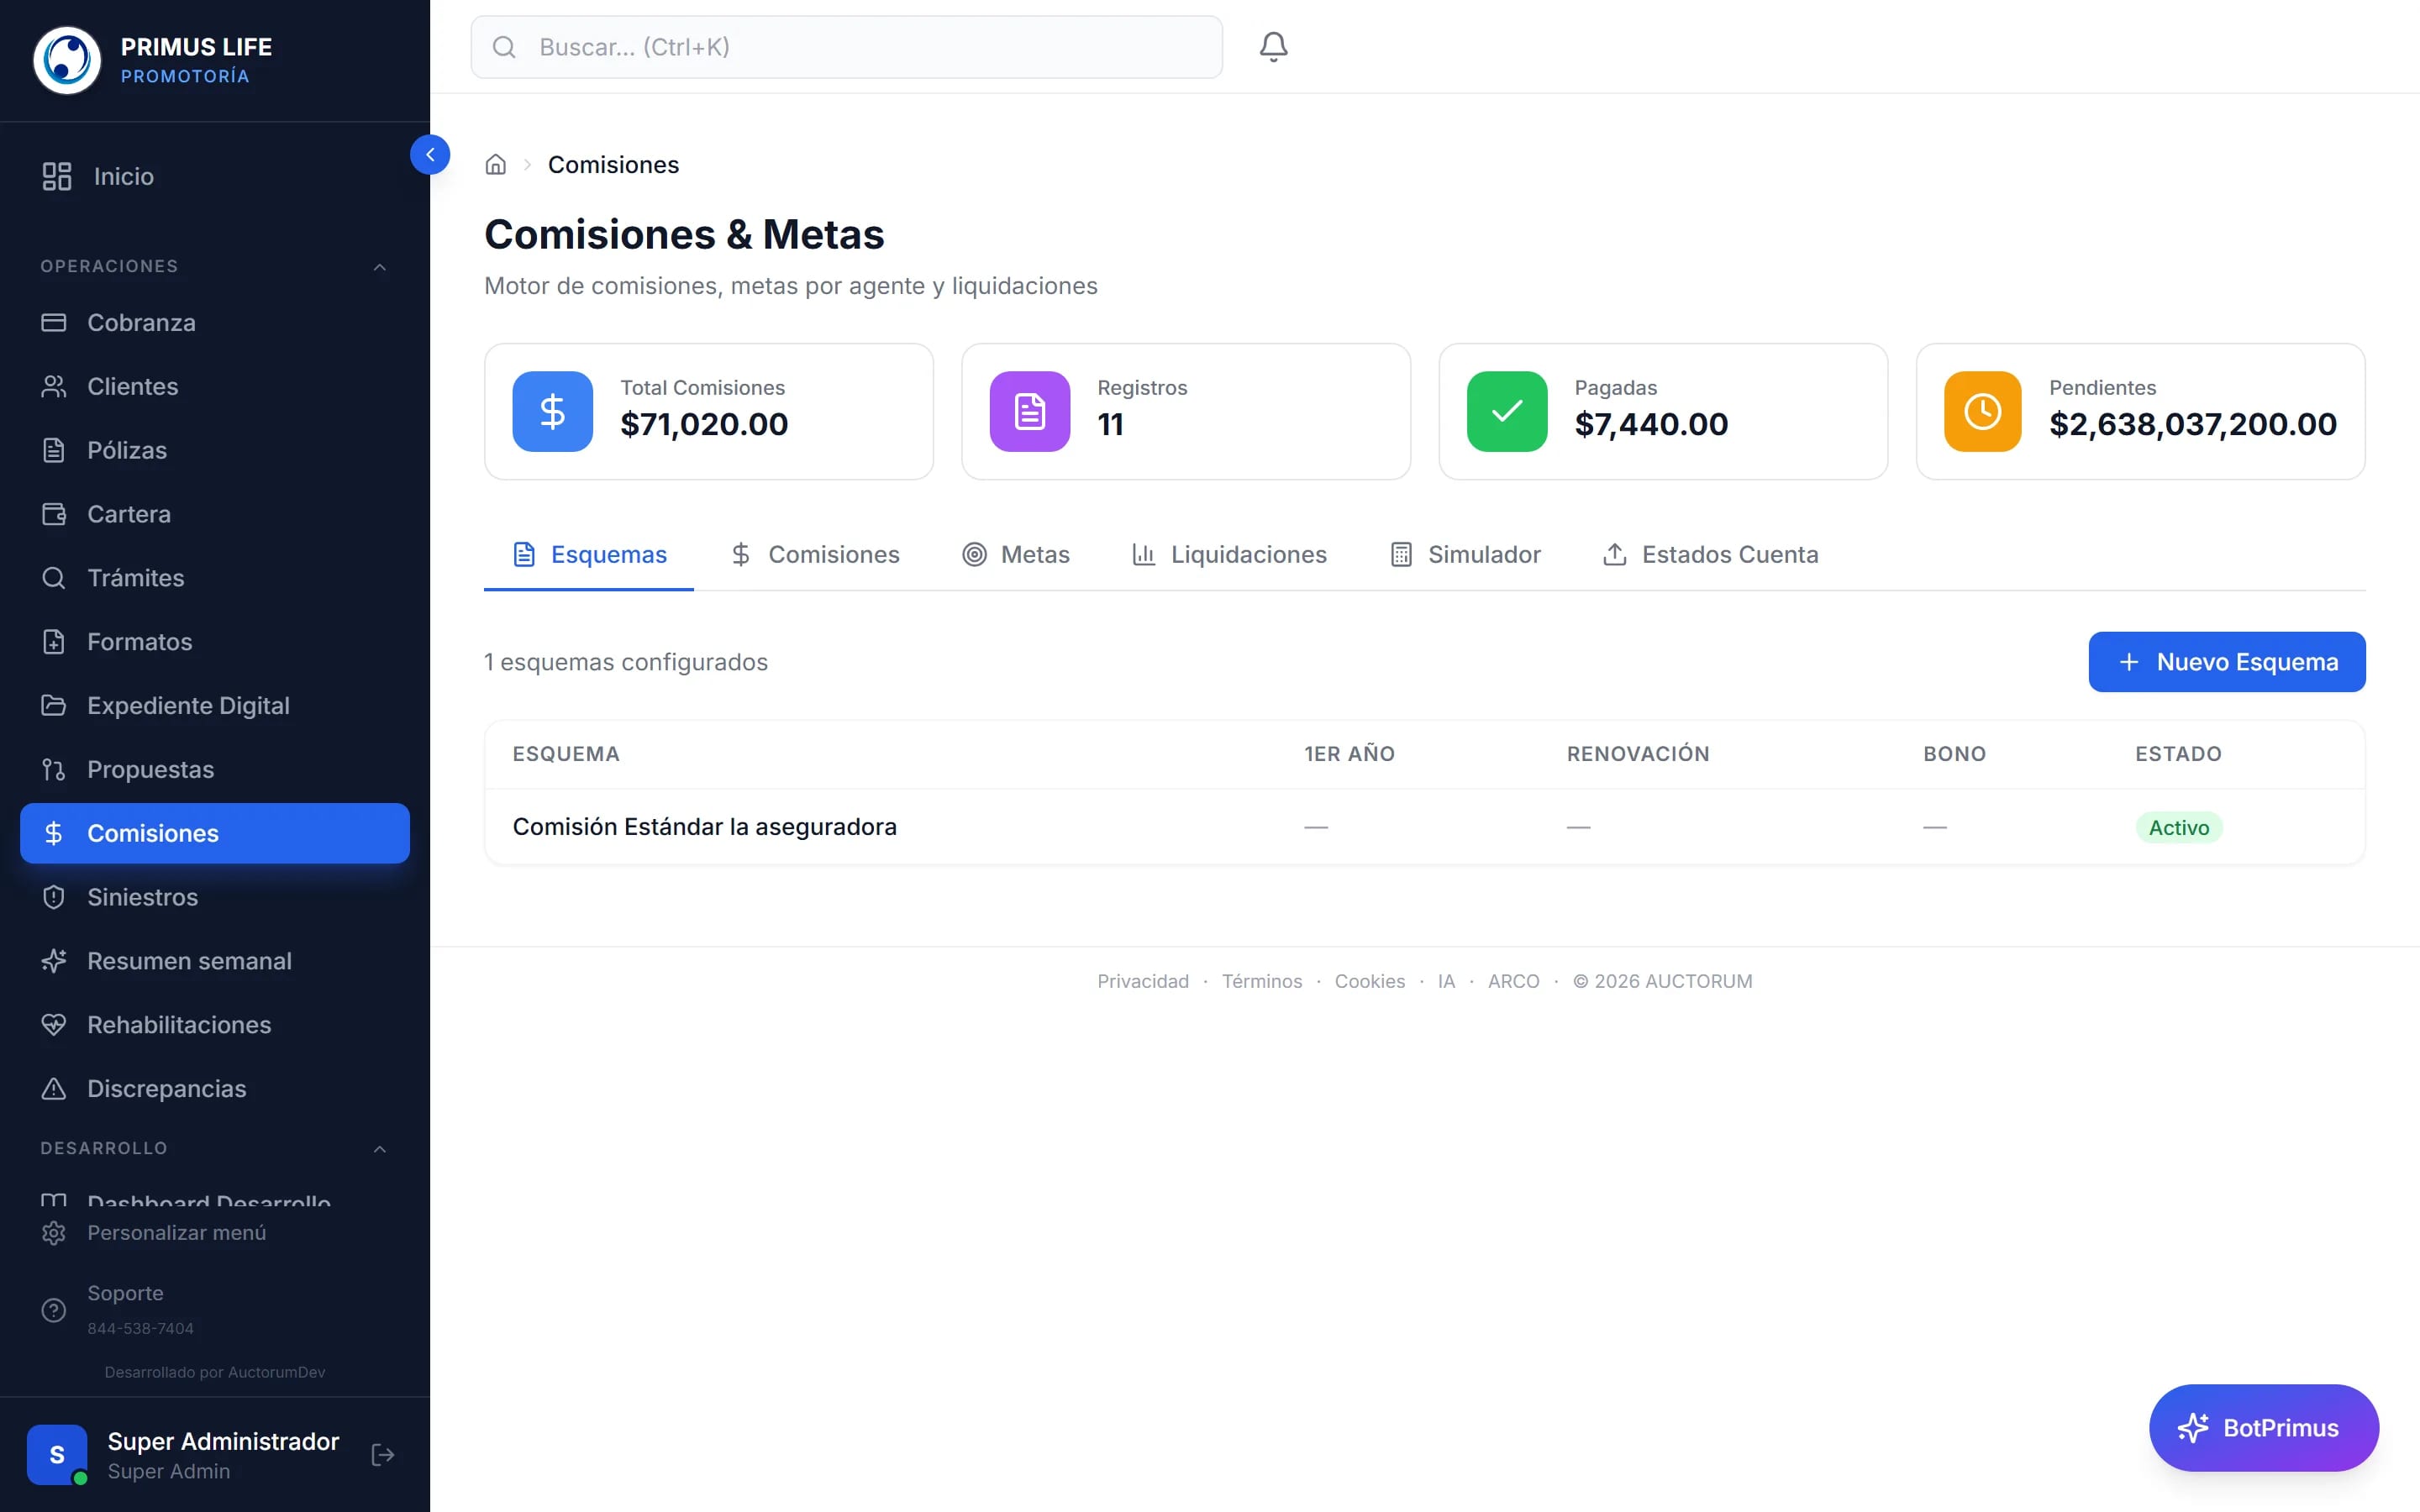
Task: Click the $7,440.00 Pagadas amount
Action: (1651, 424)
